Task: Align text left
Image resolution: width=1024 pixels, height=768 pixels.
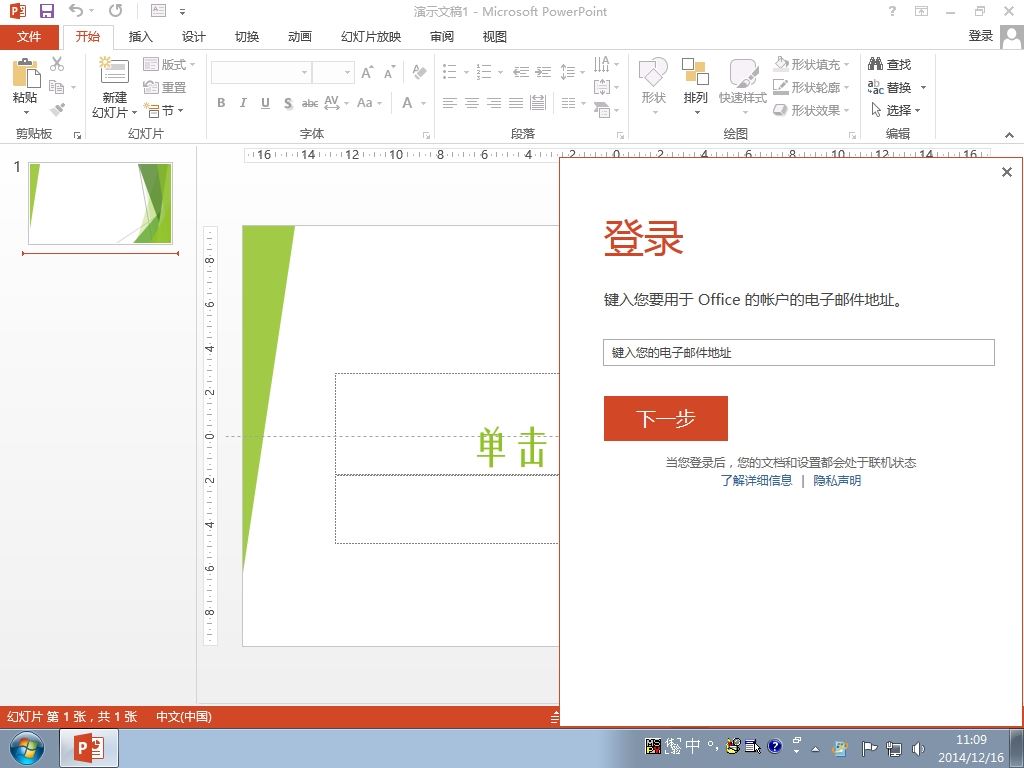Action: [449, 103]
